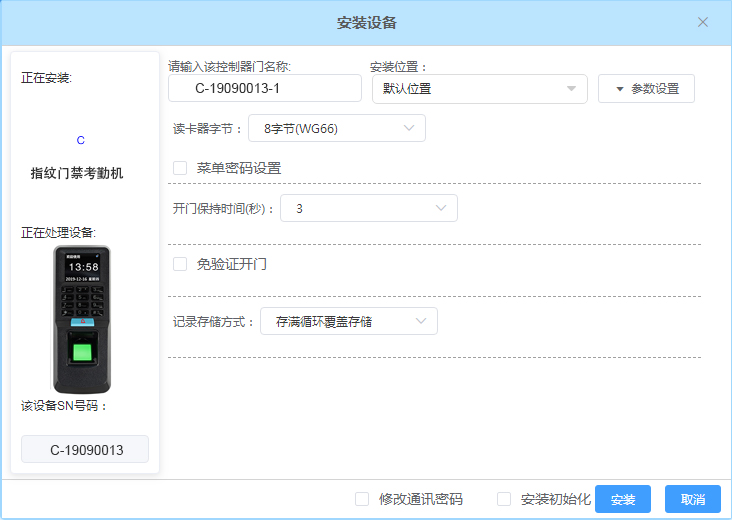Close the 安装设备 dialog with X
The height and width of the screenshot is (520, 732).
703,22
